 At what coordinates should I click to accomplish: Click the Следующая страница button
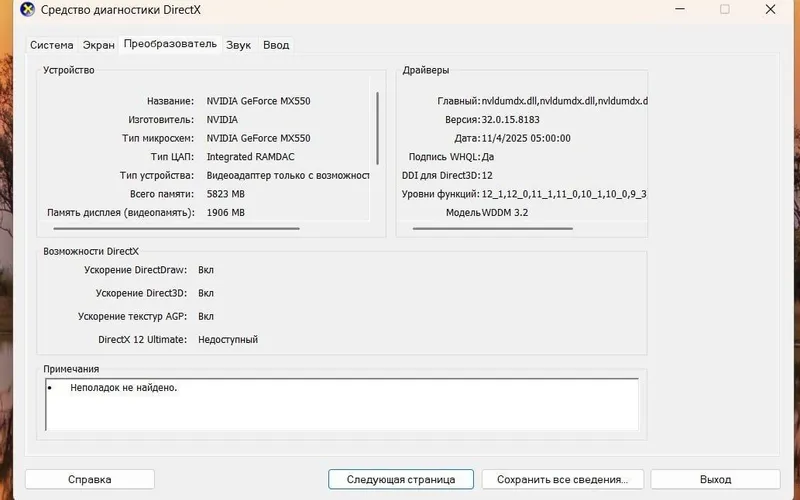(x=401, y=479)
